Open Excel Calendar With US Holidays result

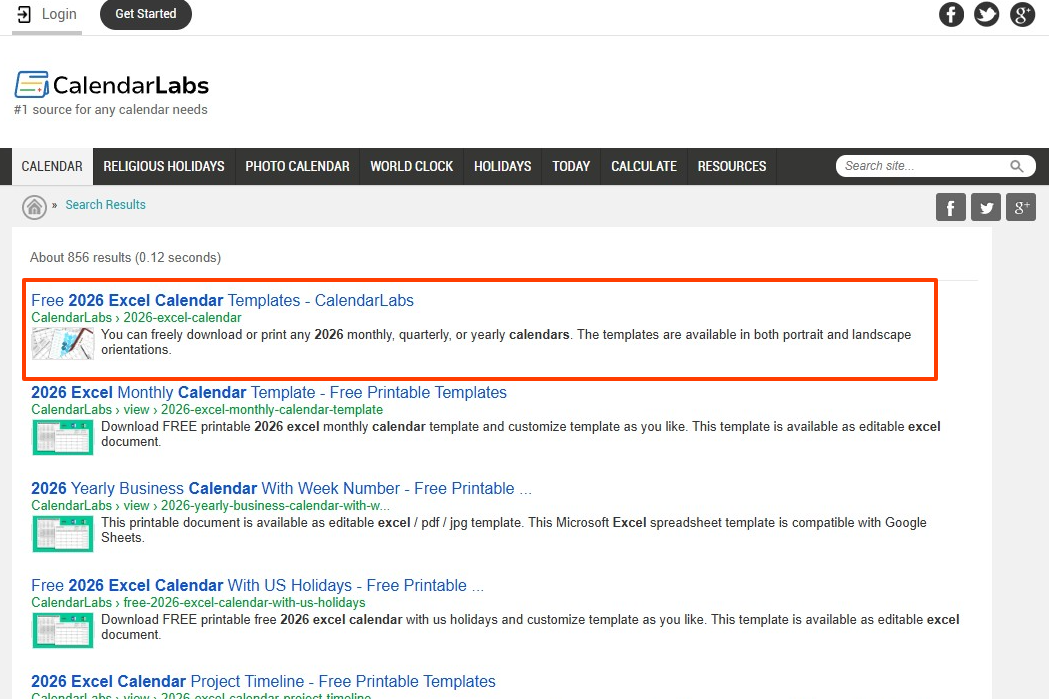(258, 585)
